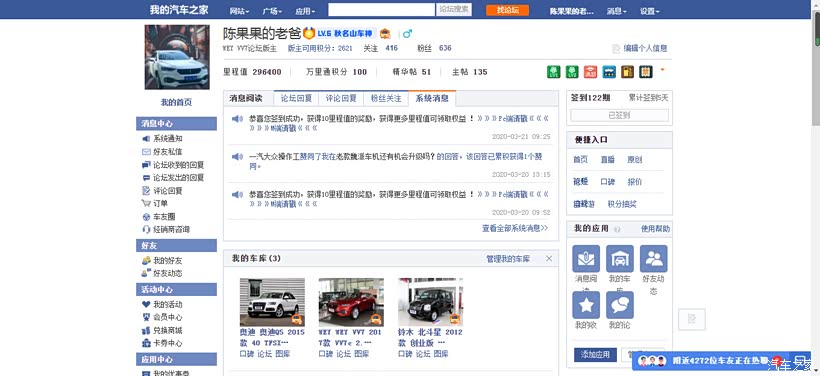Click the help question-mark beside 我的应用
This screenshot has height=376, width=820.
tap(617, 229)
